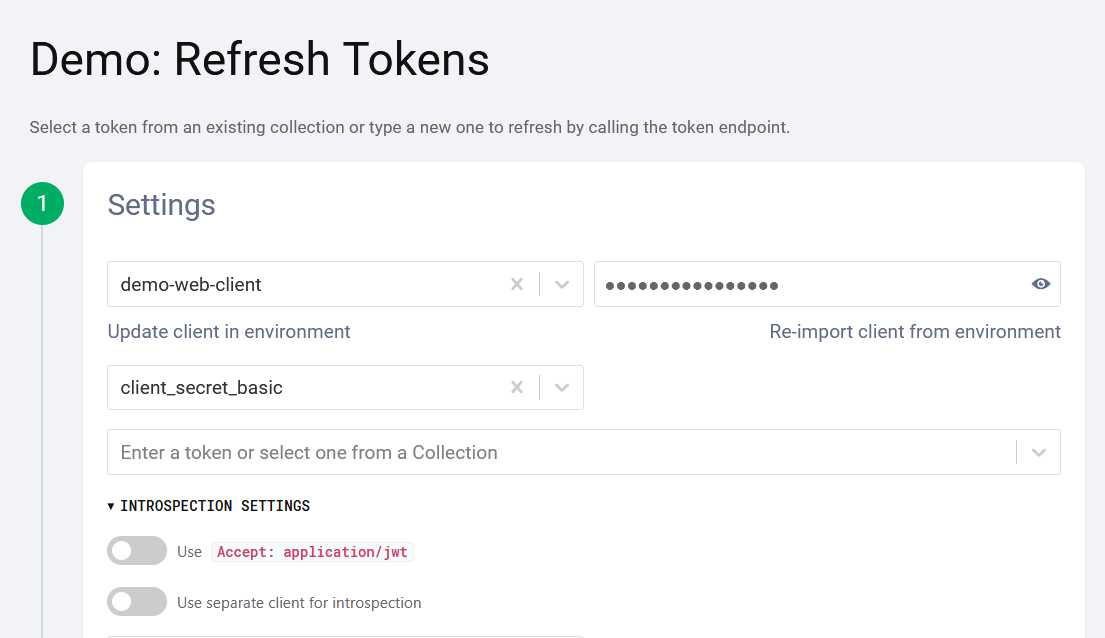
Task: Expand the demo-web-client combo box
Action: click(x=560, y=284)
